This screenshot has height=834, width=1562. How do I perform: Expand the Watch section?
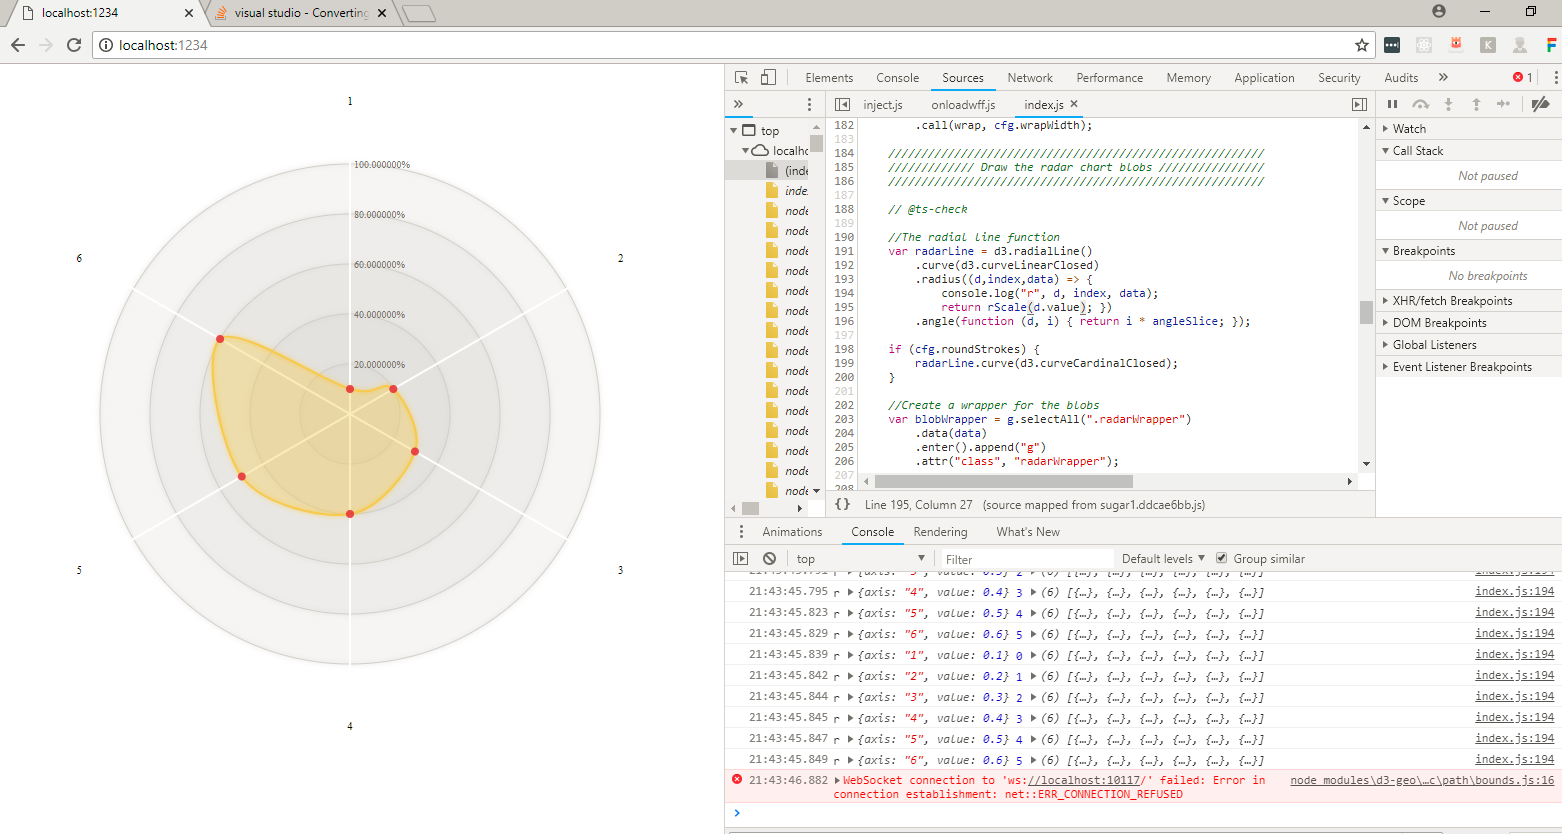coord(1409,129)
